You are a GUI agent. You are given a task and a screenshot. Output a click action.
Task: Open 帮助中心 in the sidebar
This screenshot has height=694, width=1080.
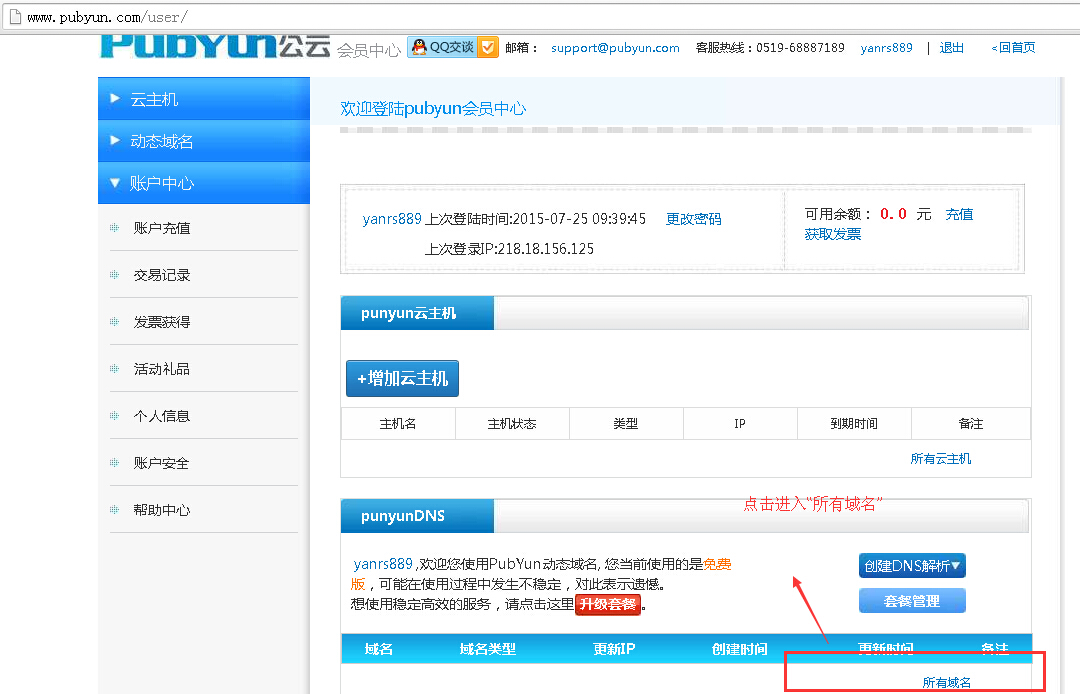162,509
